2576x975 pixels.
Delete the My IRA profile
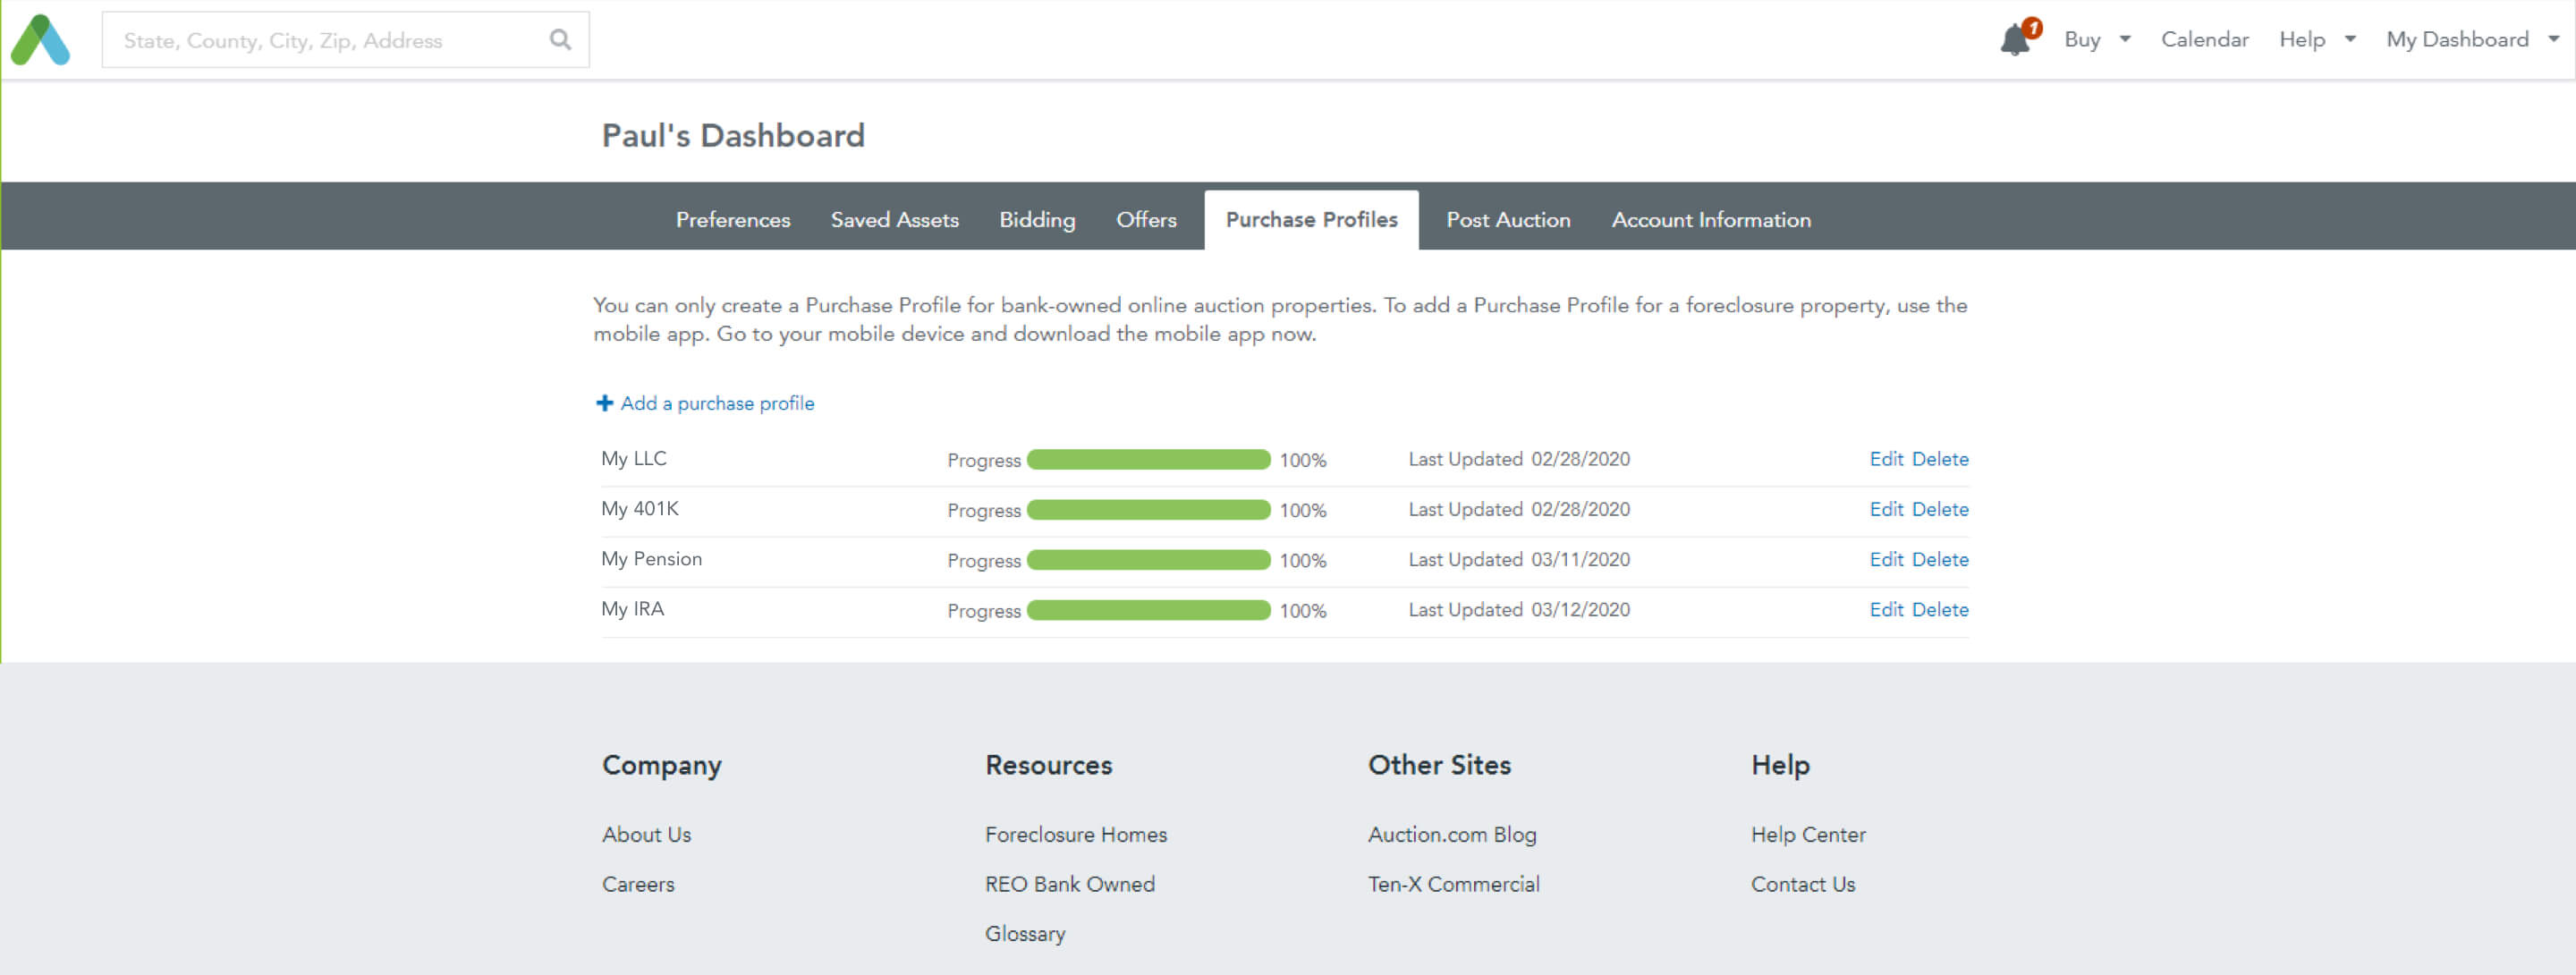pyautogui.click(x=1939, y=609)
